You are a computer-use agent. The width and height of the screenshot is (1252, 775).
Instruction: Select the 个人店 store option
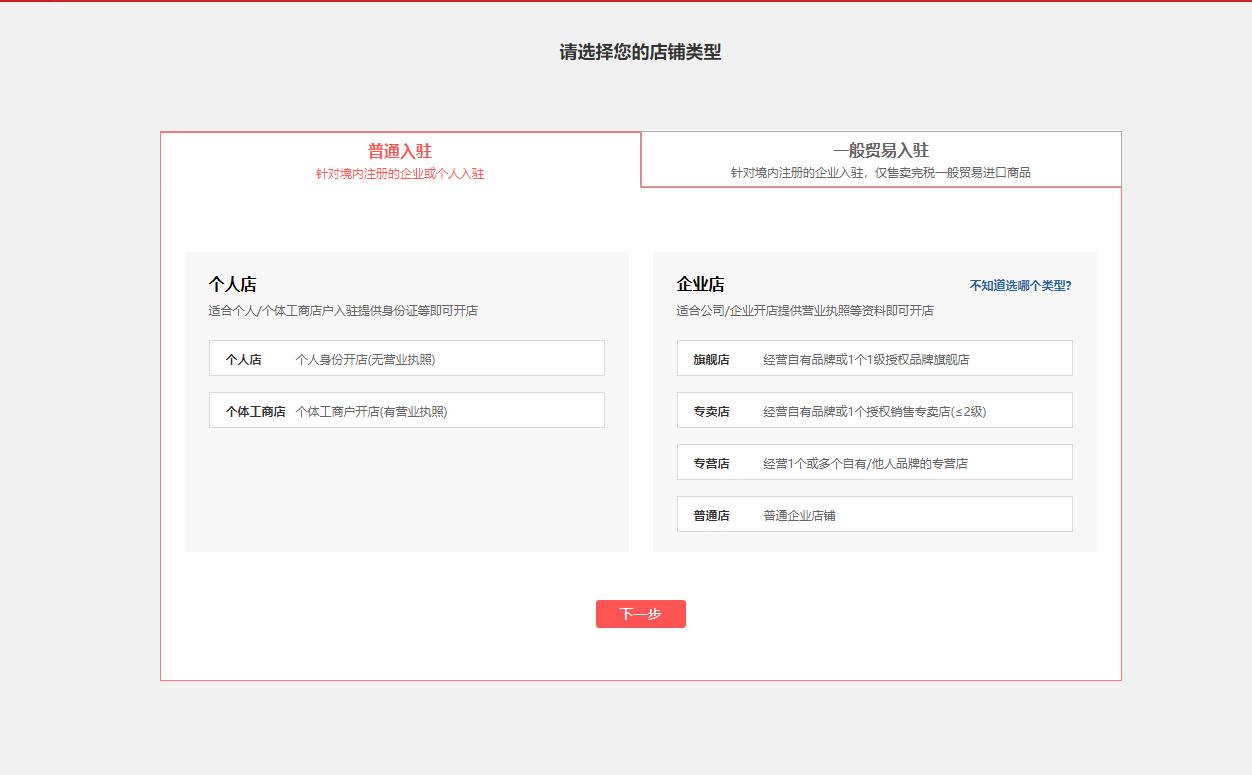tap(404, 357)
